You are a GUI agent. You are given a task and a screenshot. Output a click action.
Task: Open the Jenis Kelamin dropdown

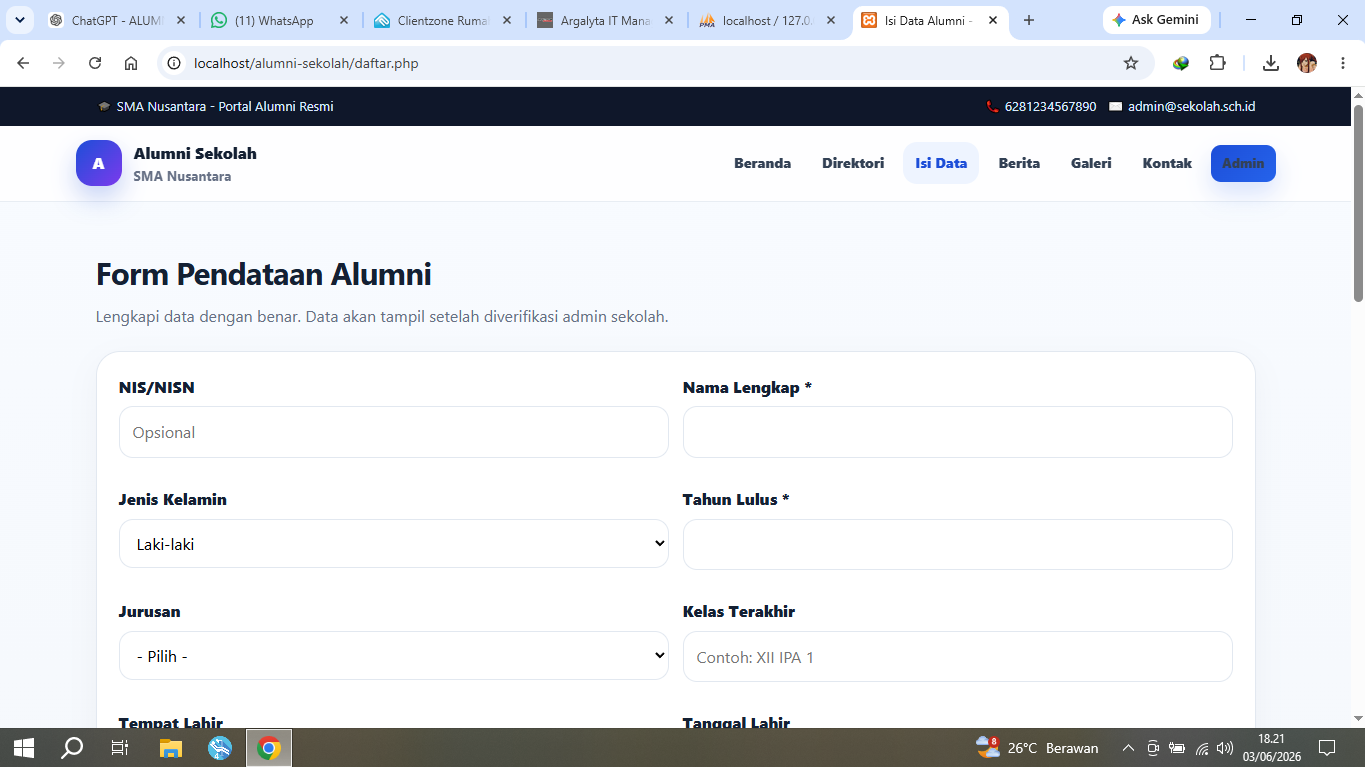(x=393, y=544)
